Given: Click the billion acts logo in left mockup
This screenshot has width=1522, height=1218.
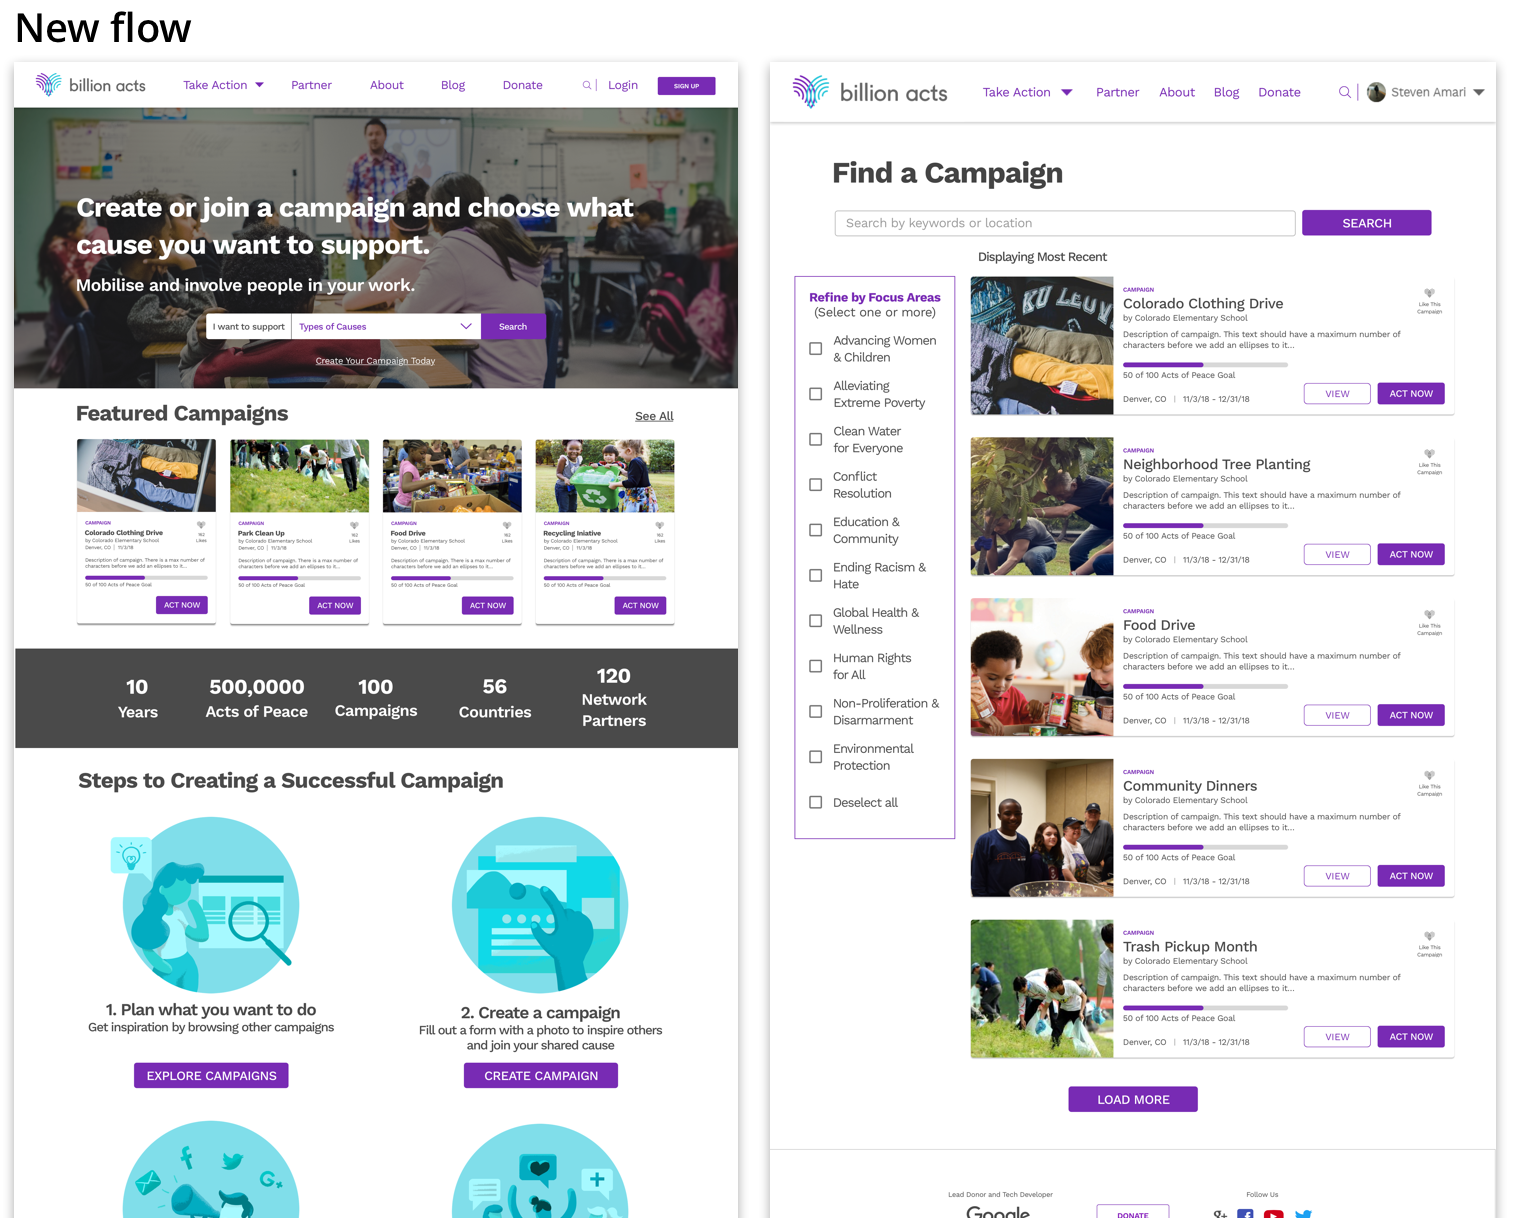Looking at the screenshot, I should coord(90,85).
